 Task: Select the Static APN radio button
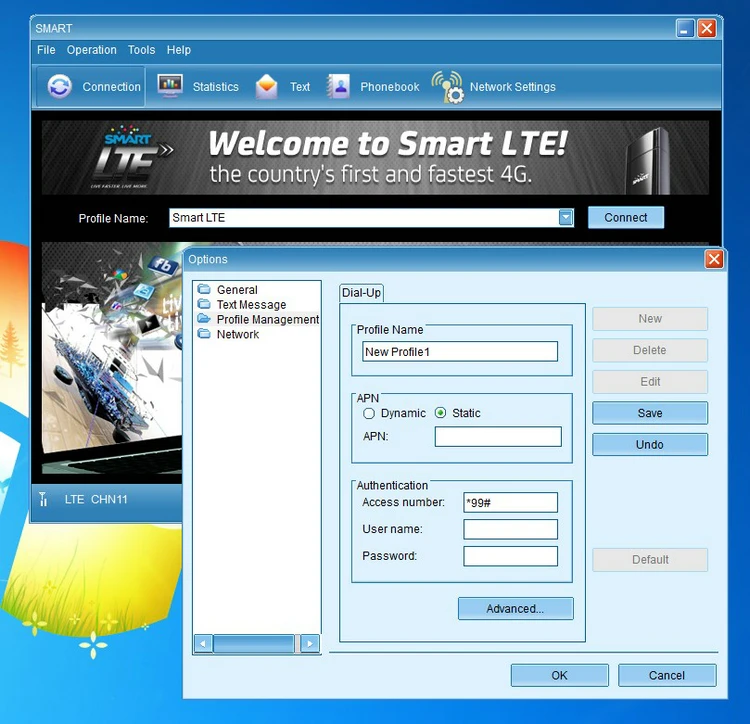pos(441,413)
